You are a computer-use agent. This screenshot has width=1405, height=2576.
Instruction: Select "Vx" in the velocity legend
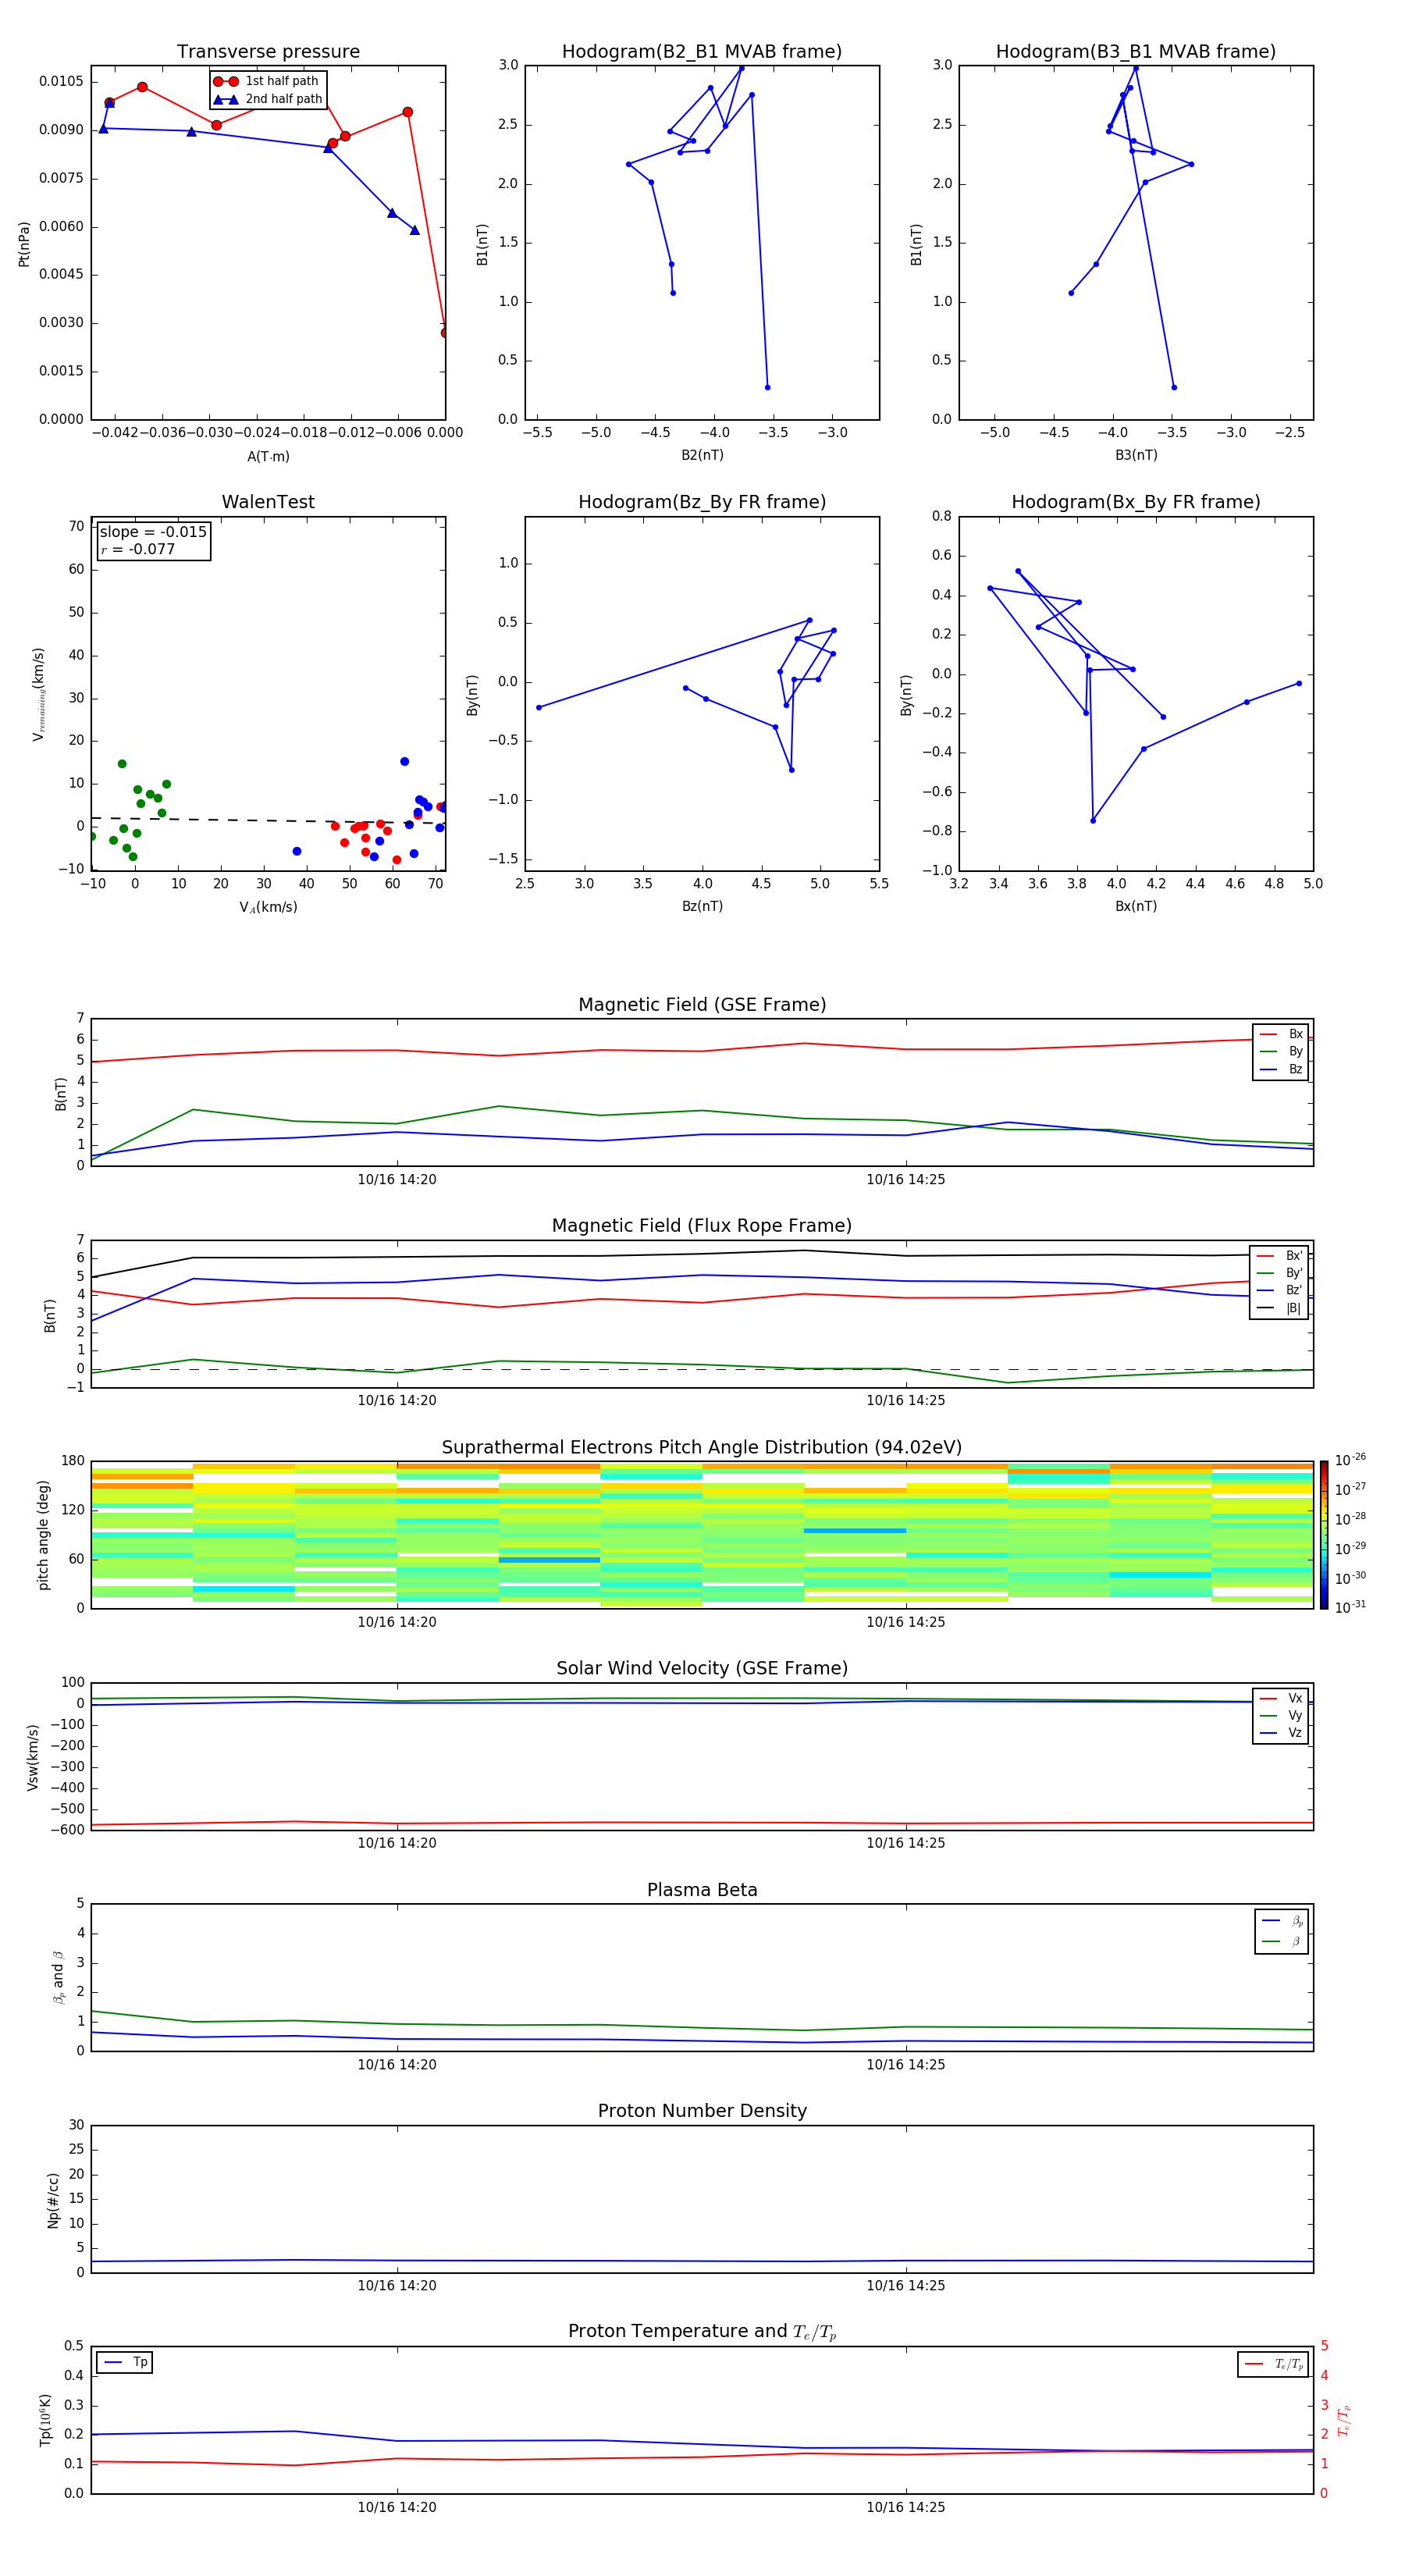click(1281, 1699)
